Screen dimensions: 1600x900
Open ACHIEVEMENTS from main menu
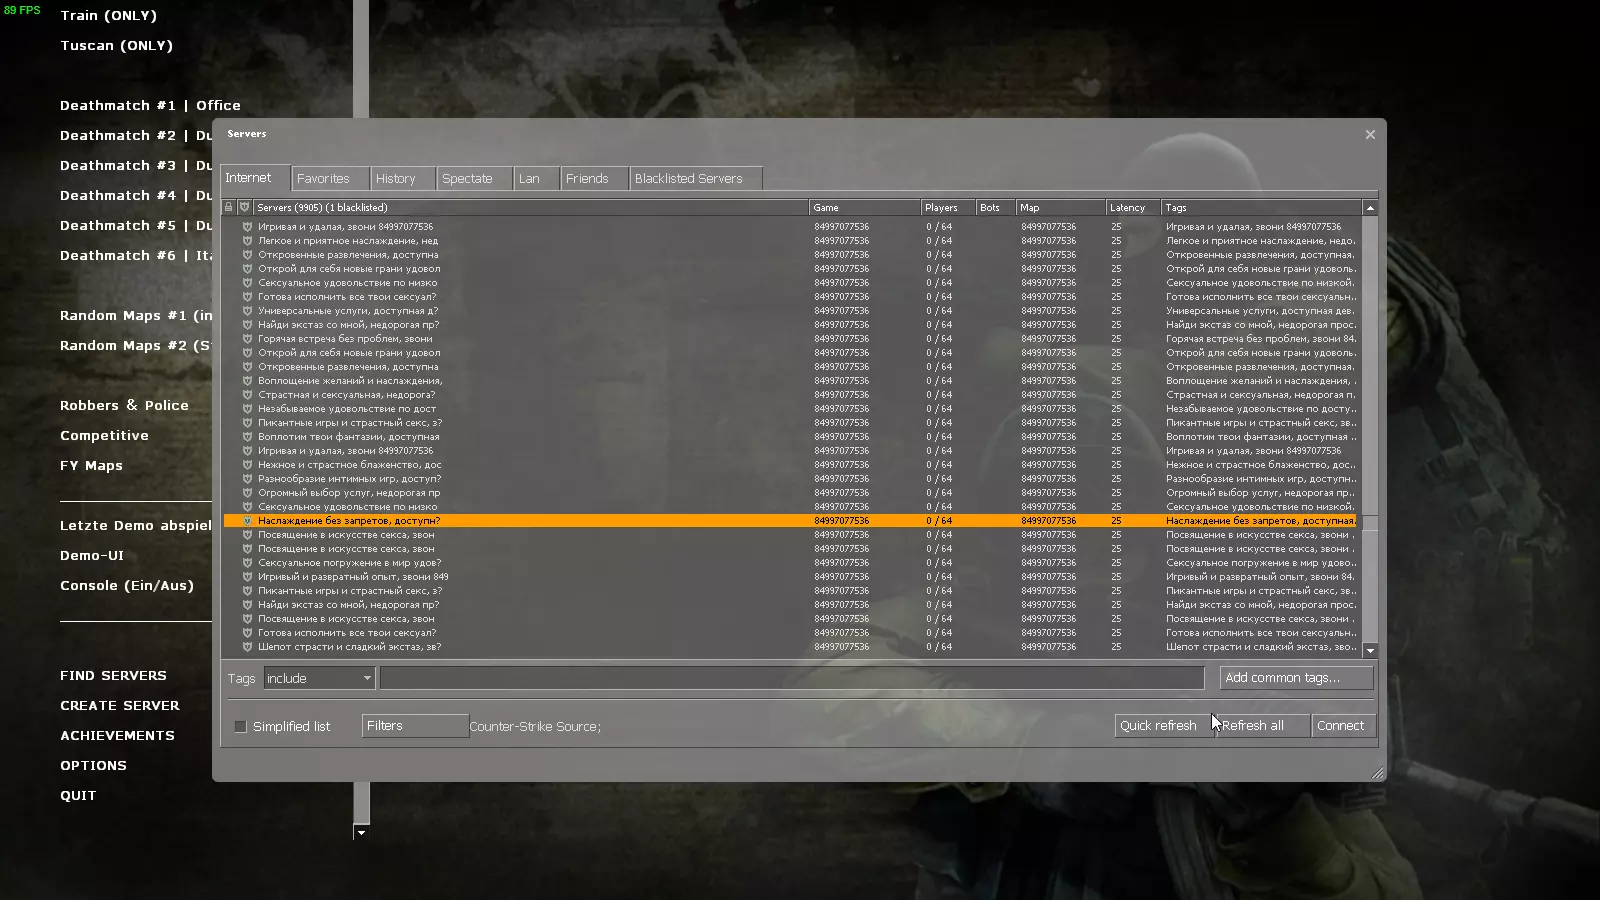click(x=117, y=736)
